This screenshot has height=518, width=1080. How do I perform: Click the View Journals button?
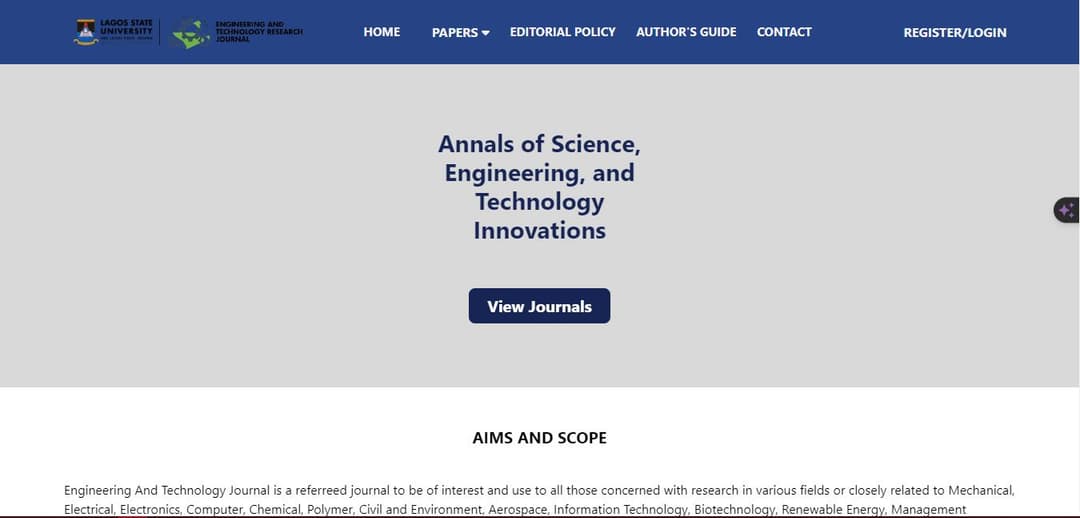click(x=539, y=306)
